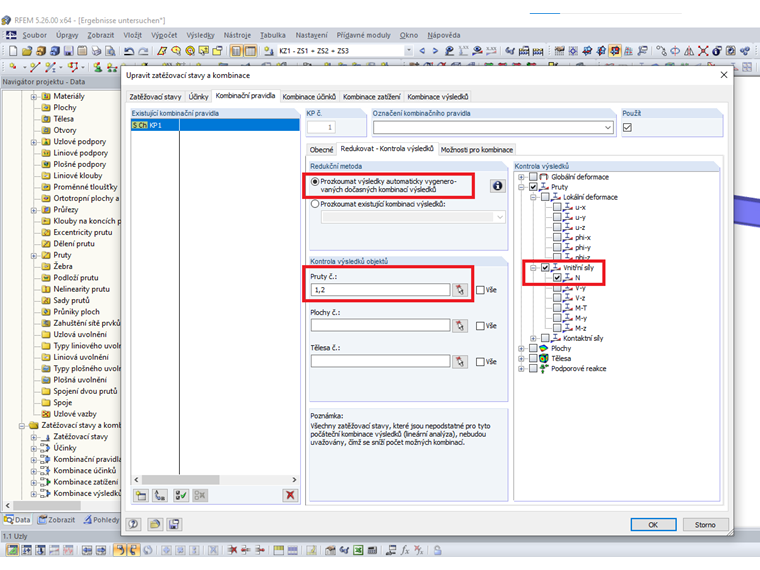Delete combination rule with red X icon
The width and height of the screenshot is (760, 570).
point(290,495)
